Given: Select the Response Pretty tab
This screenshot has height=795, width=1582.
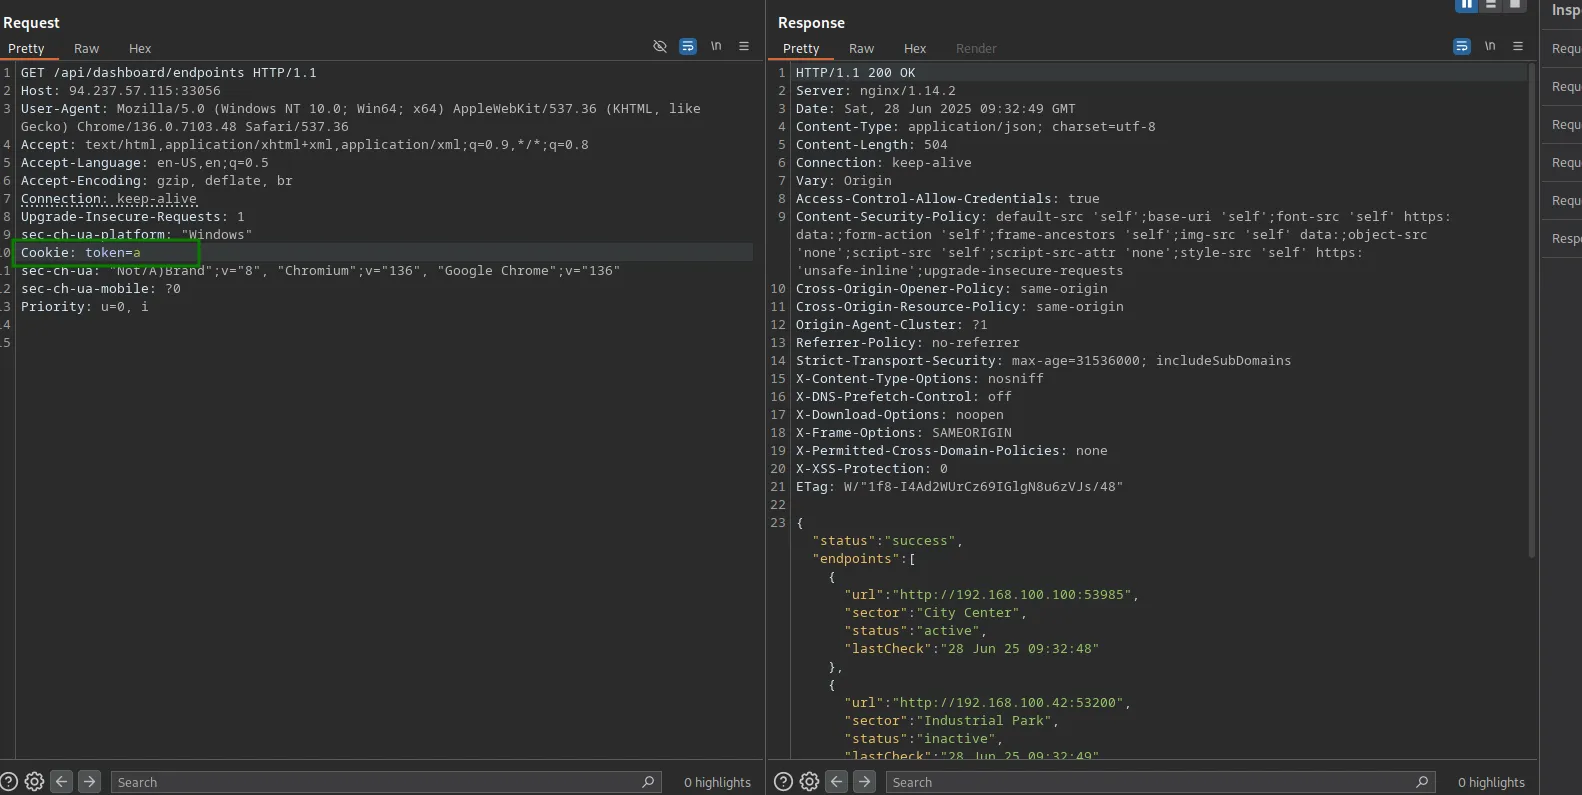Looking at the screenshot, I should [801, 48].
